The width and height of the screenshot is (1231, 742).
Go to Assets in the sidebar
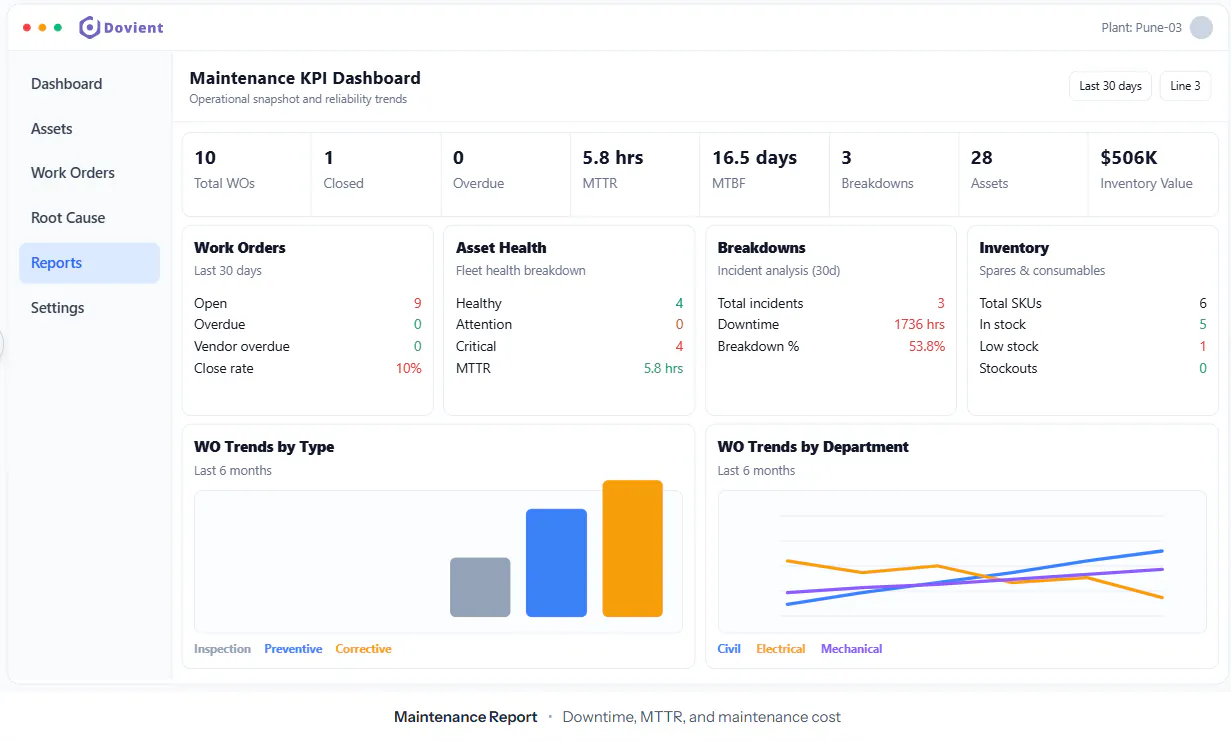(89, 129)
